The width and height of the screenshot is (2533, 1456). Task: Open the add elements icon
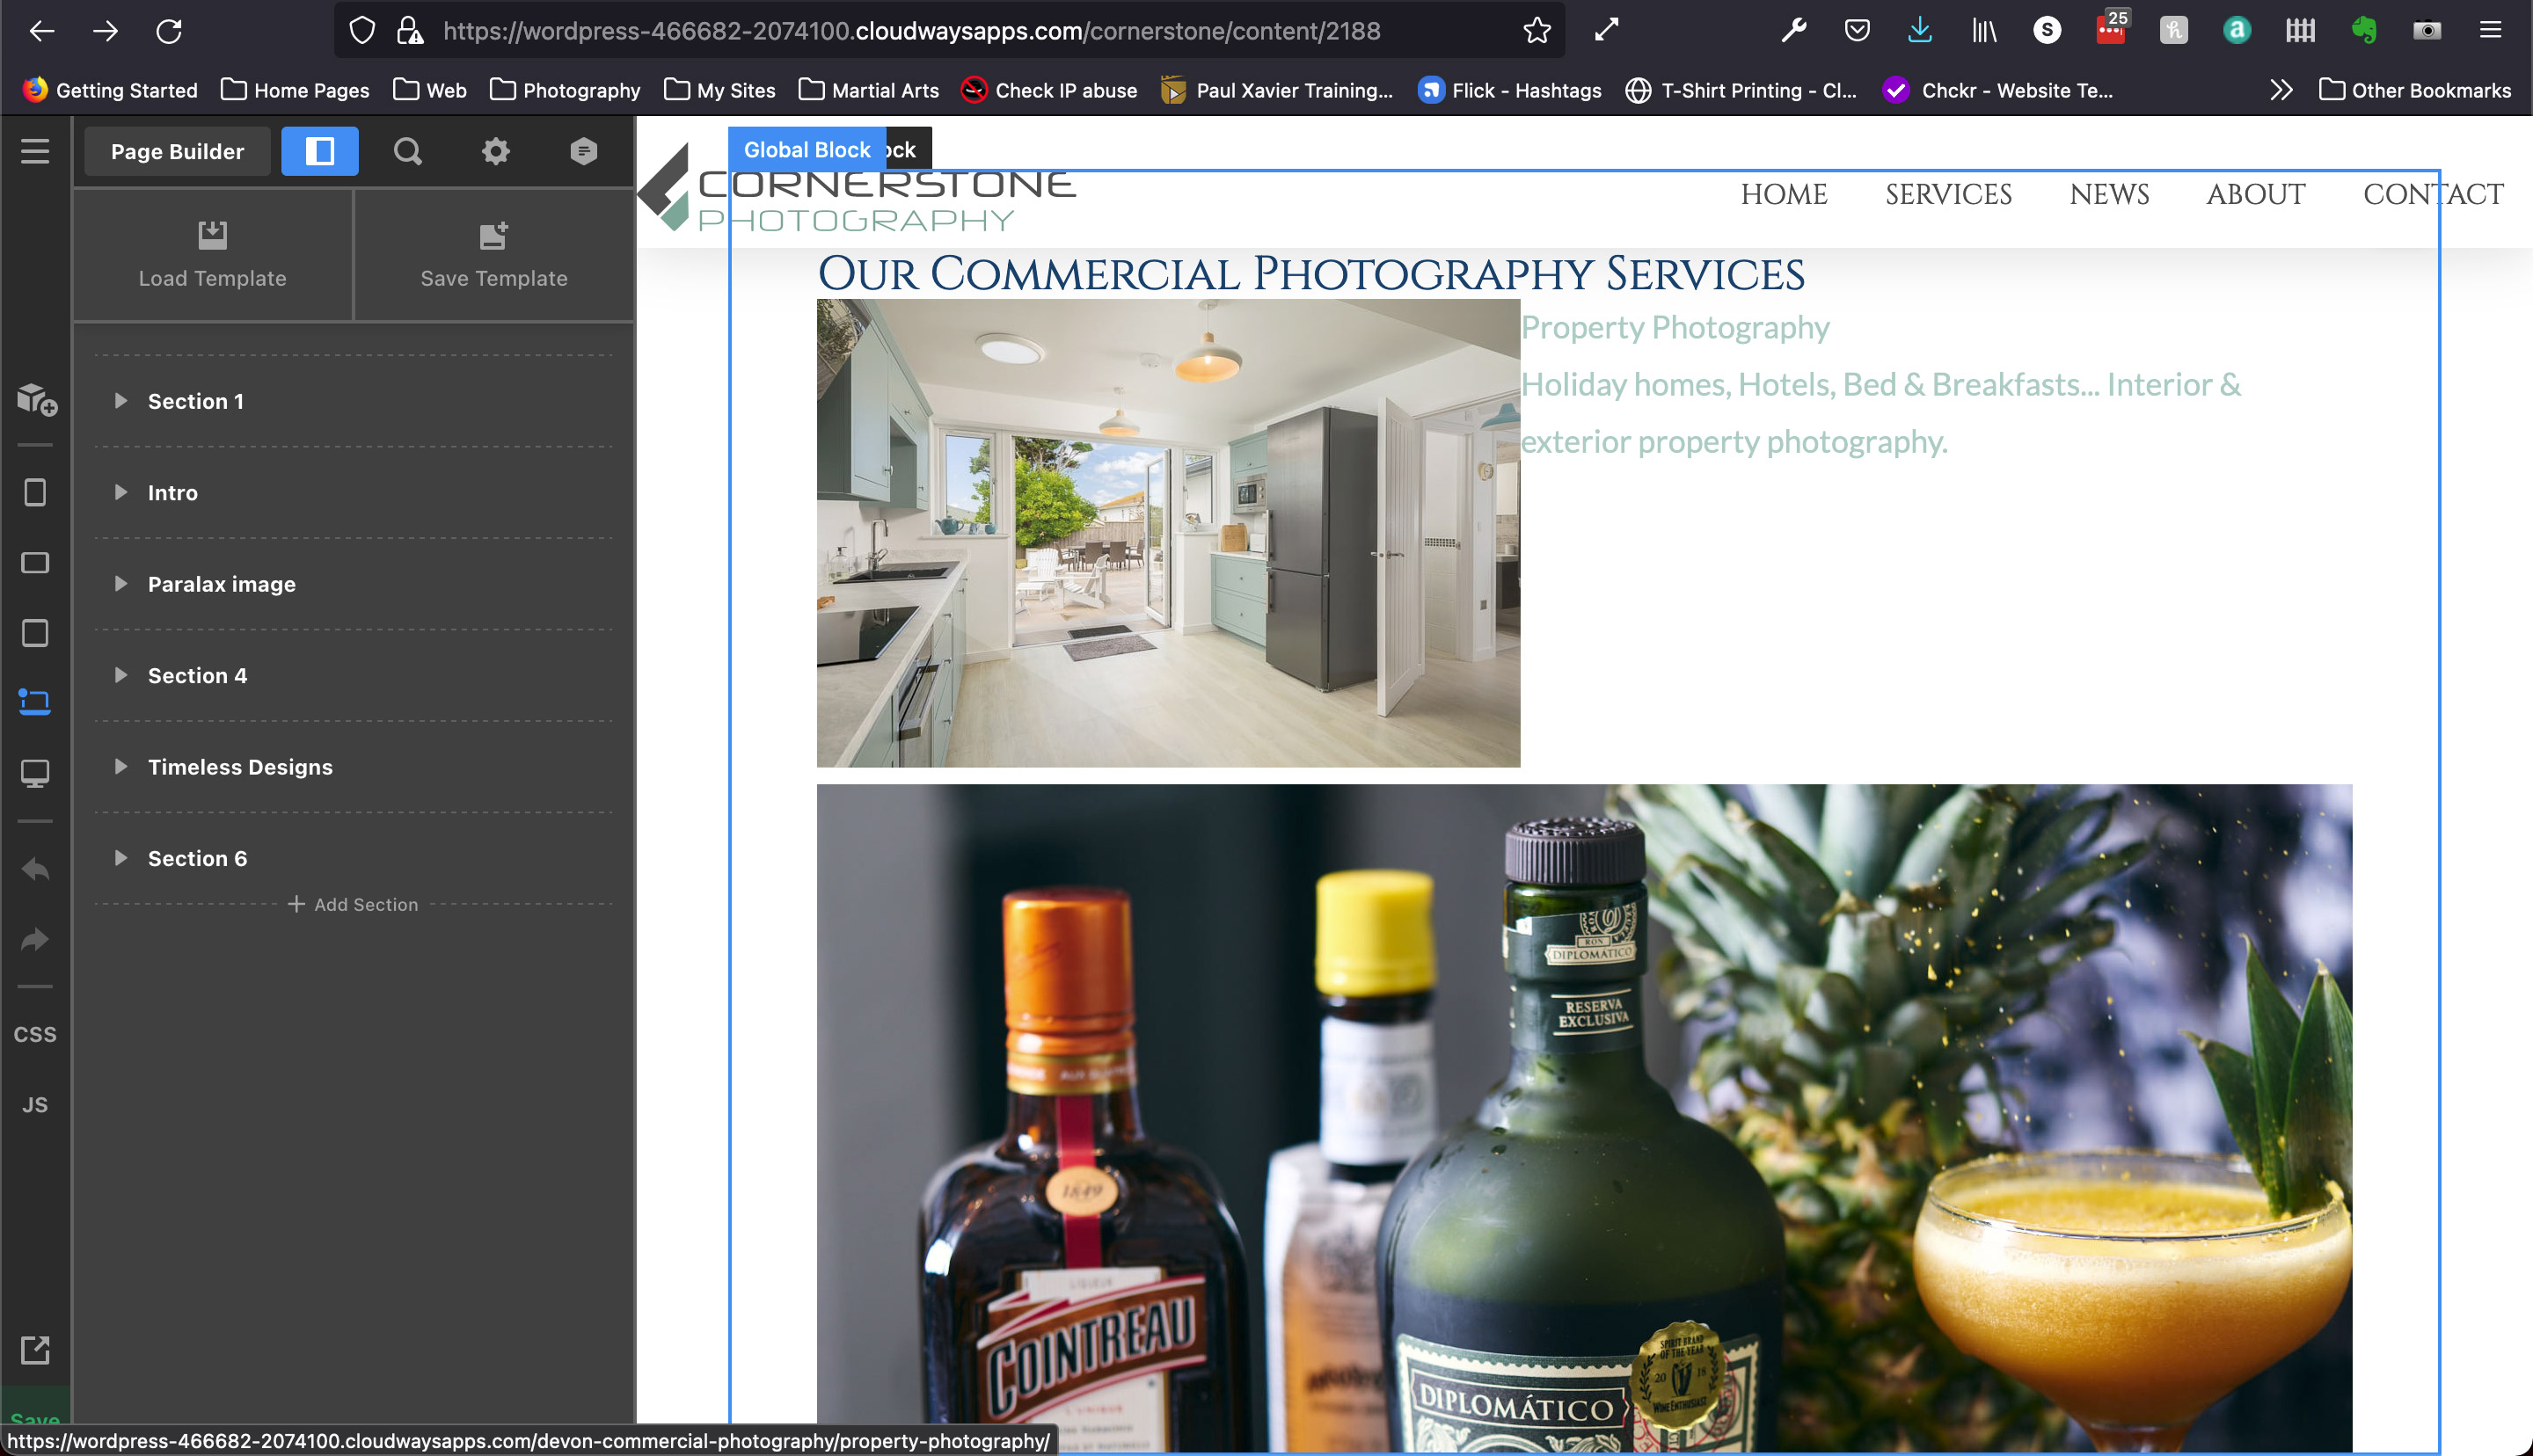tap(36, 399)
